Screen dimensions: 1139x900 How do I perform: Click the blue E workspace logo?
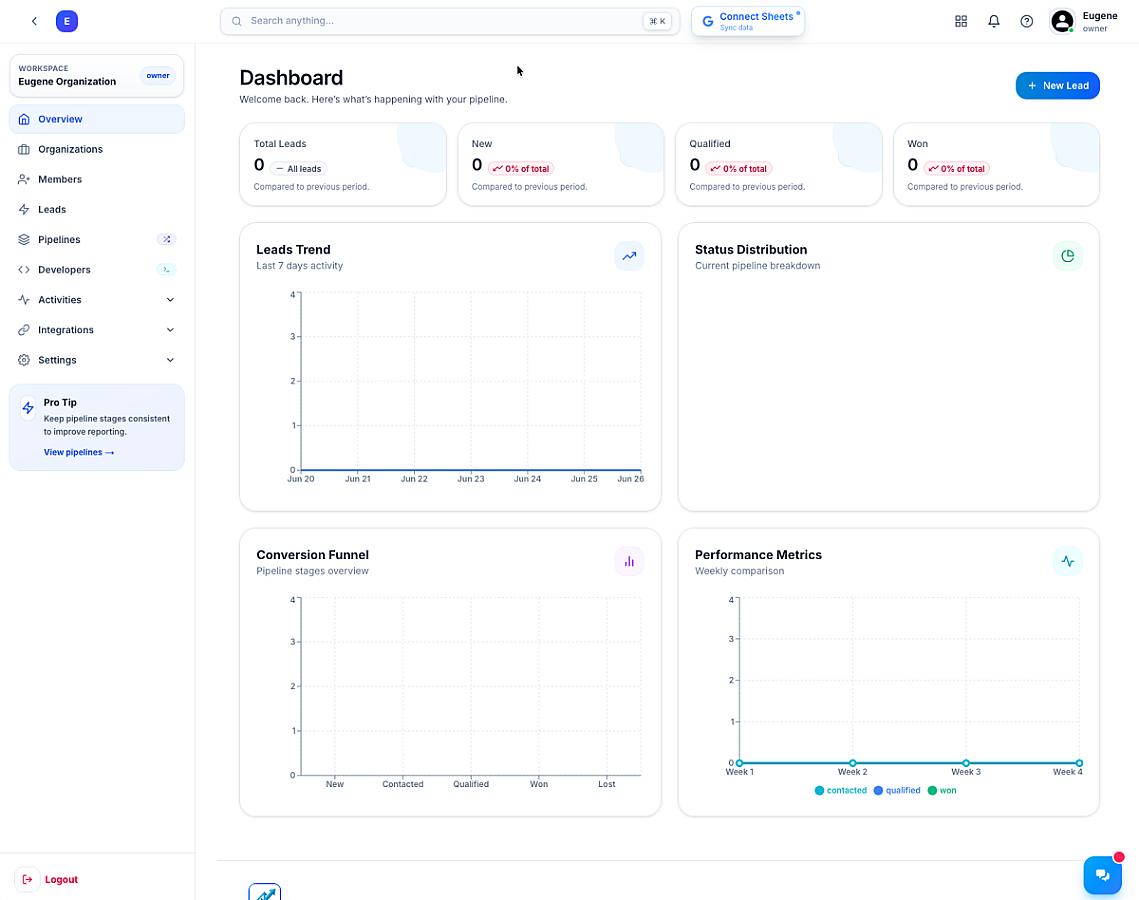pos(67,21)
